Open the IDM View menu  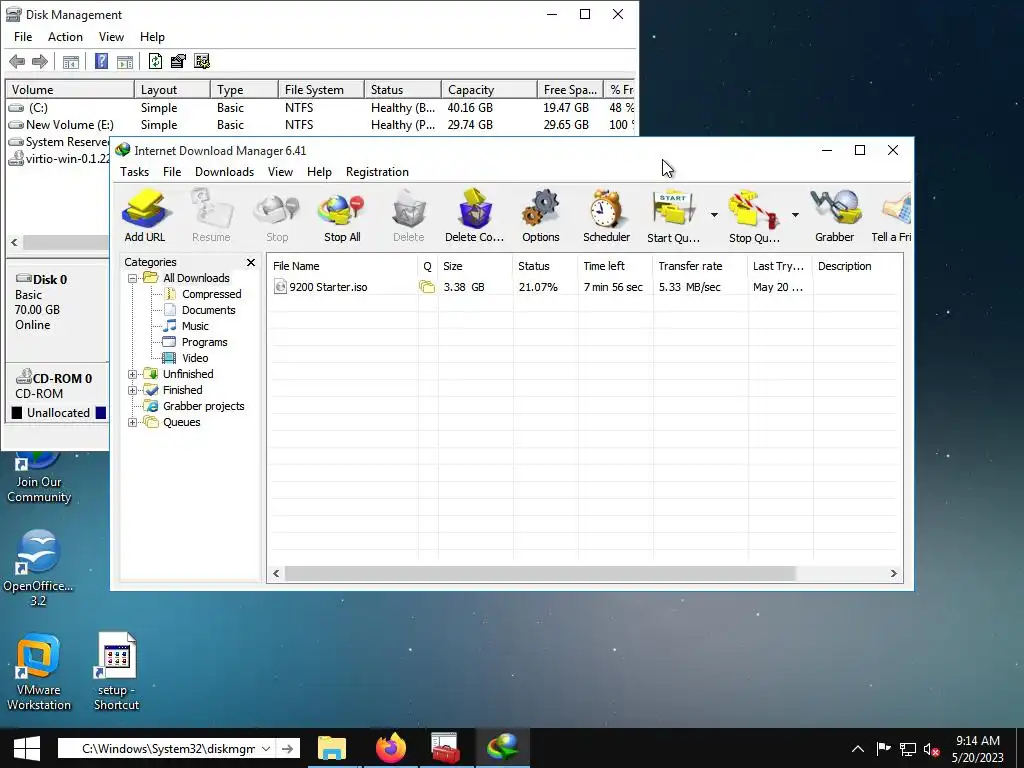tap(280, 172)
